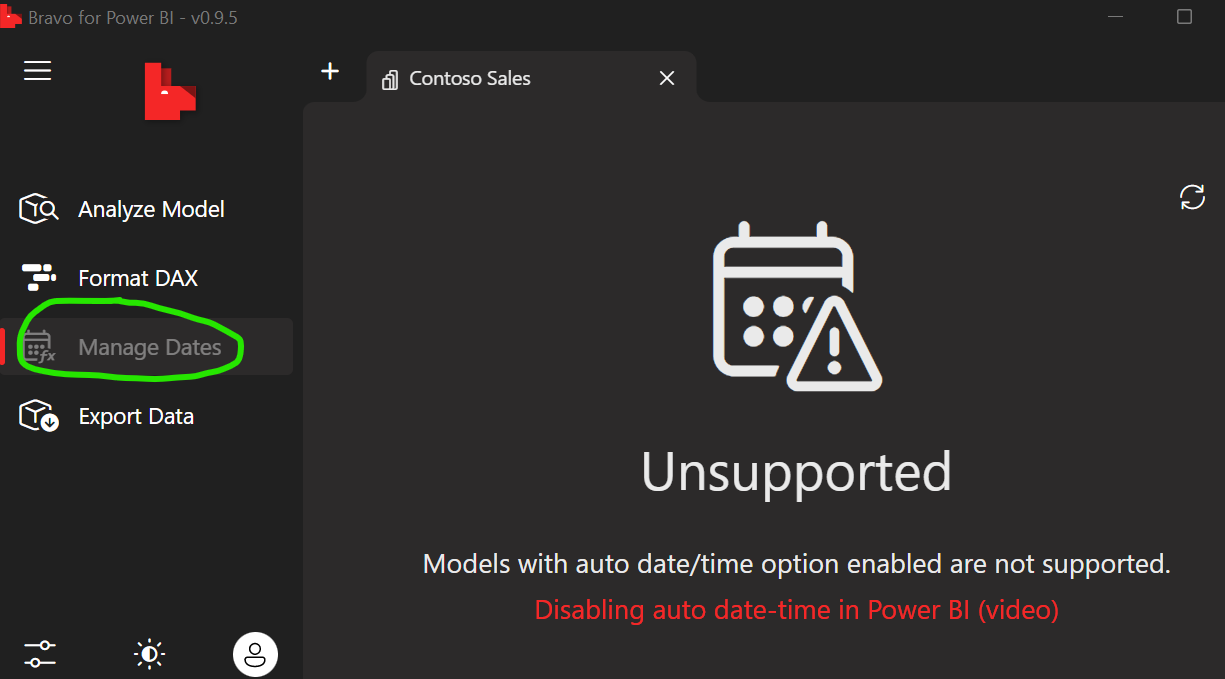1225x679 pixels.
Task: Select Analyze Model from the sidebar
Action: click(151, 208)
